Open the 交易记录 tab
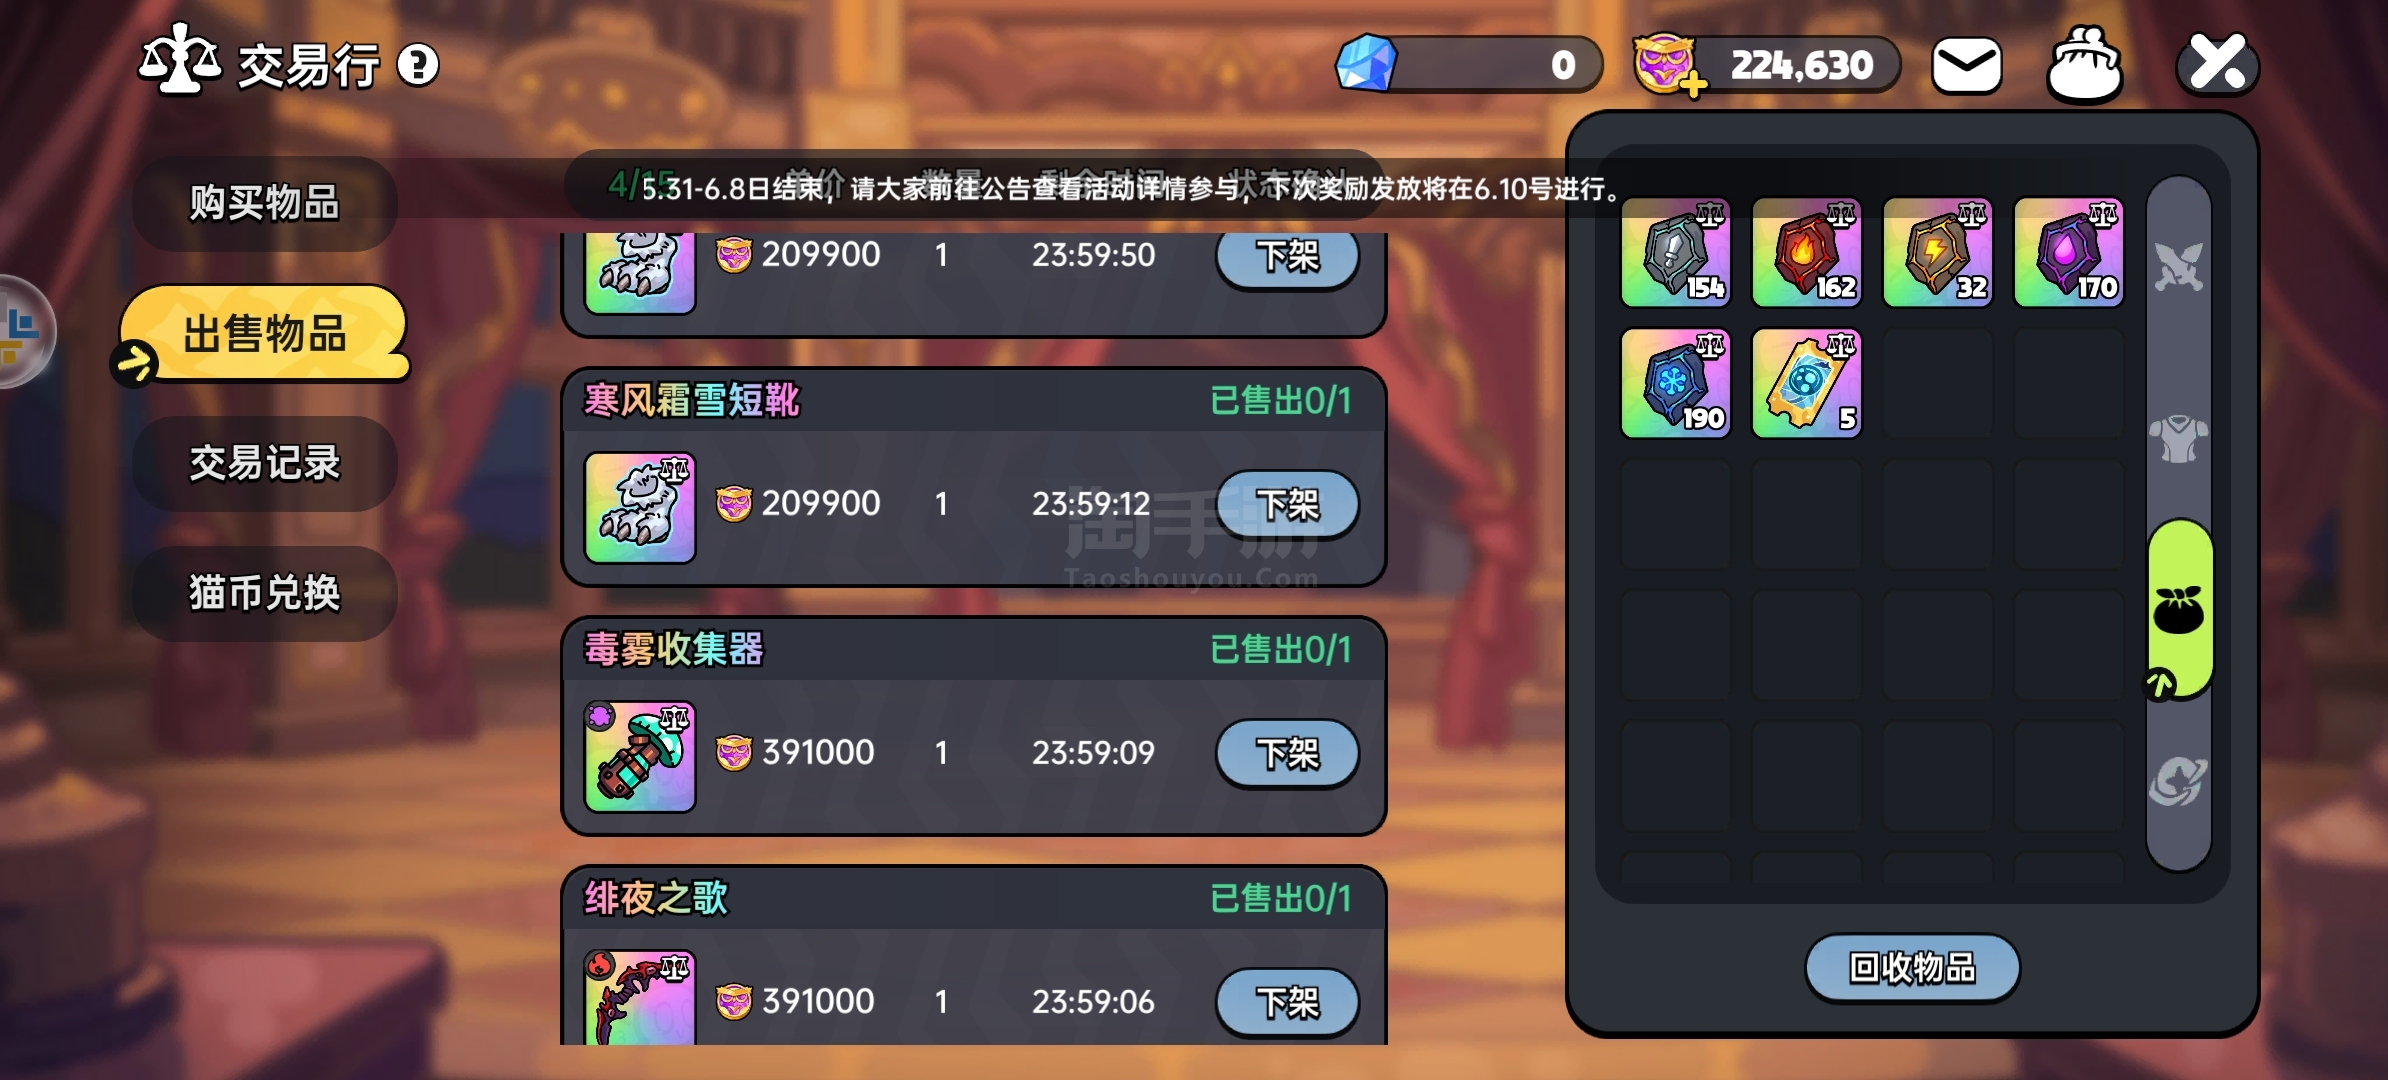 (265, 464)
